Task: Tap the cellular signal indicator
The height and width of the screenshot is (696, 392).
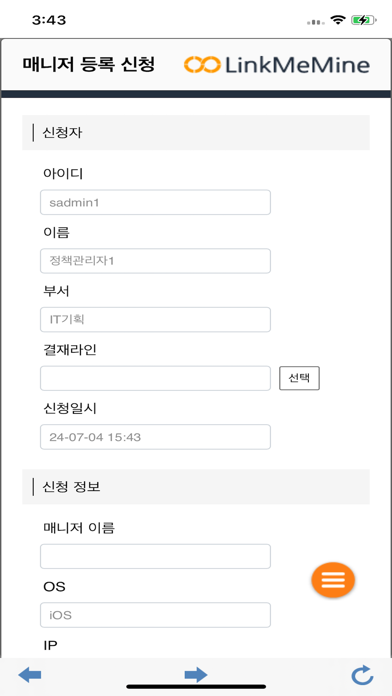Action: 316,22
